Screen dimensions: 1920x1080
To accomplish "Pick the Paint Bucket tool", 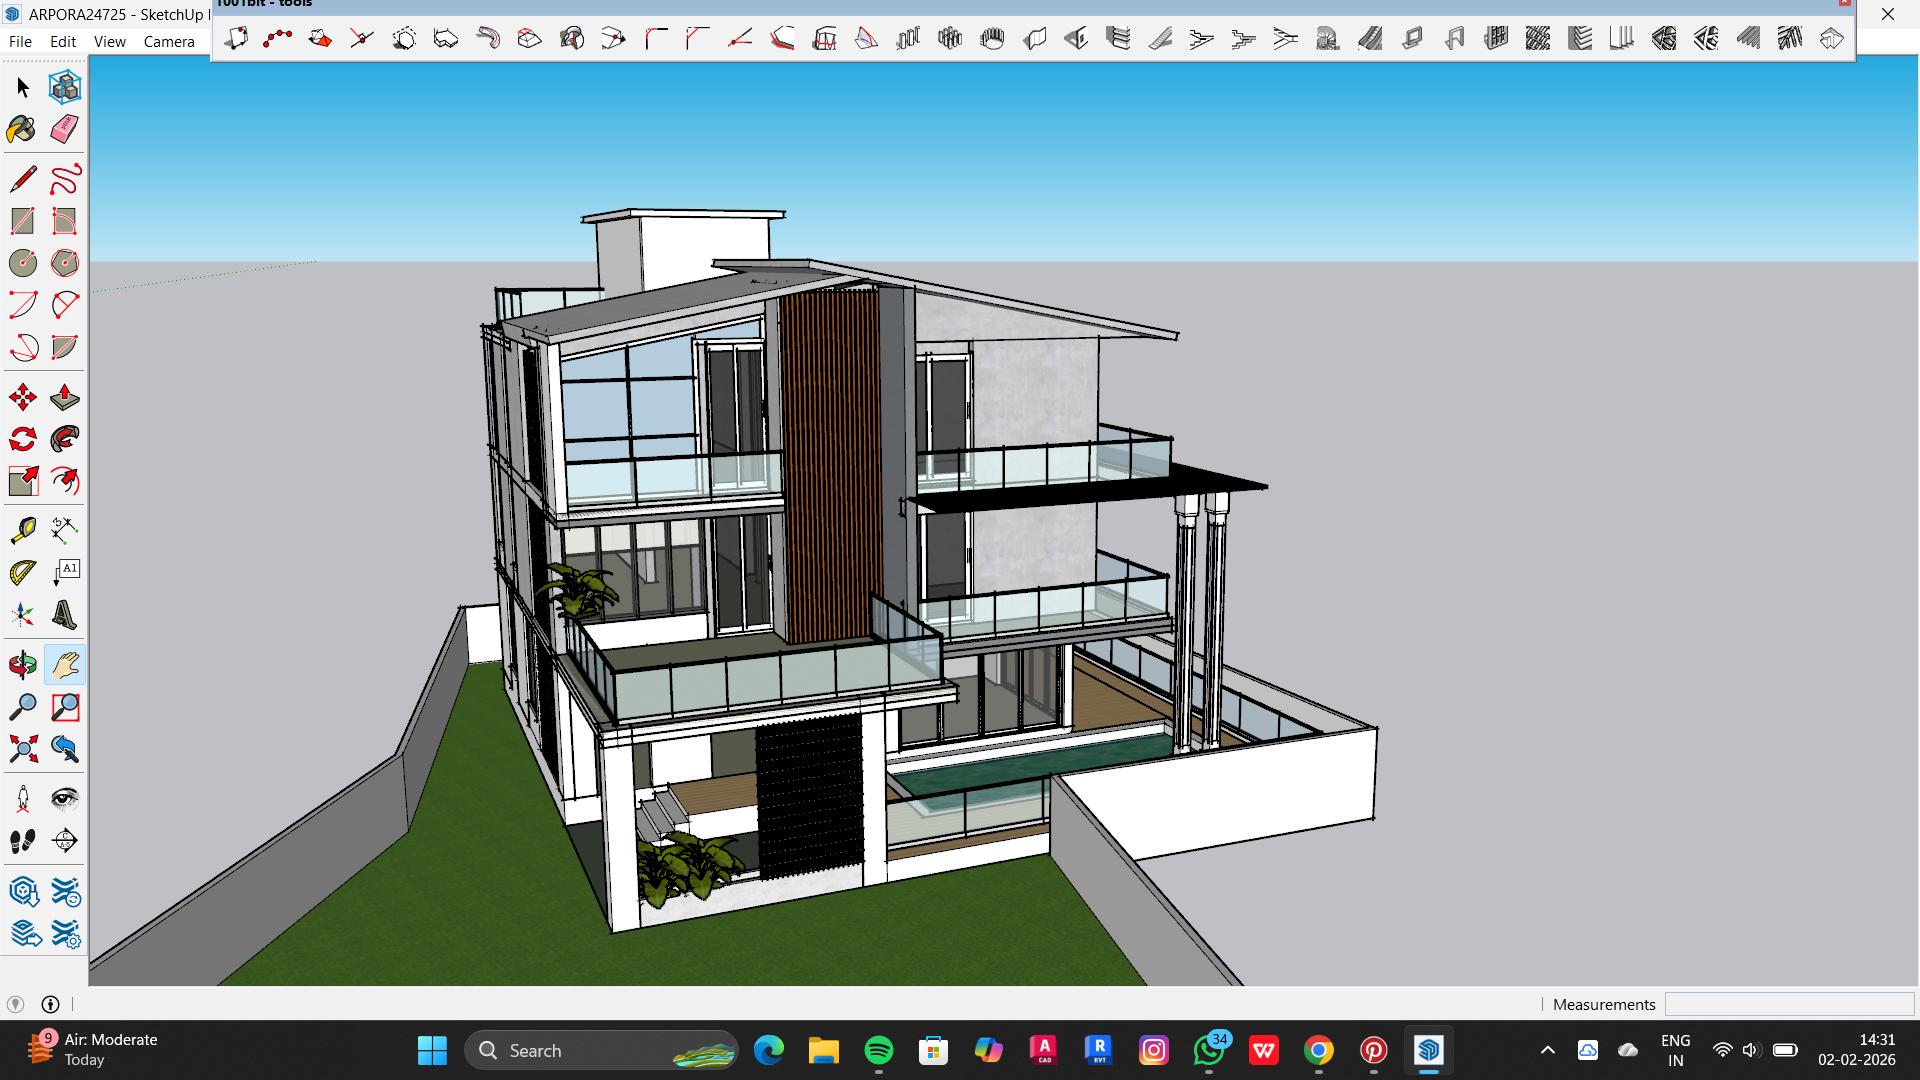I will (x=22, y=130).
